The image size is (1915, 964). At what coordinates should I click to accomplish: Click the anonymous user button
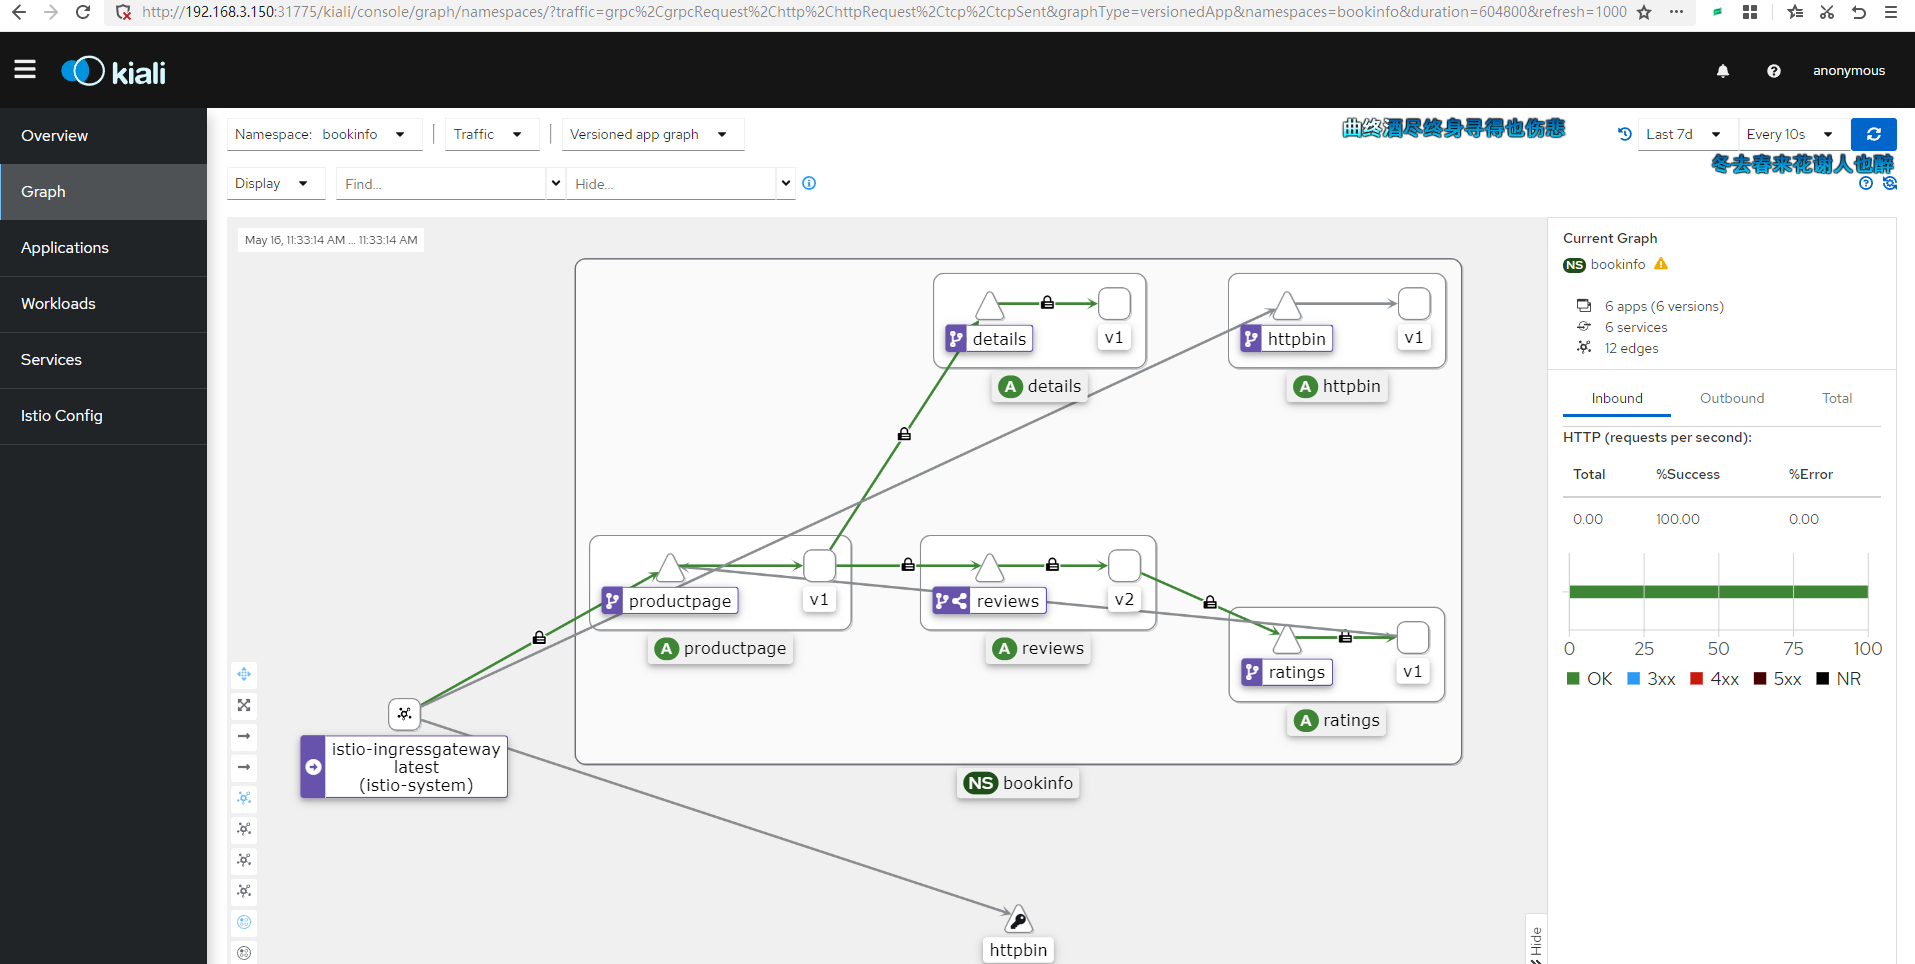1848,71
